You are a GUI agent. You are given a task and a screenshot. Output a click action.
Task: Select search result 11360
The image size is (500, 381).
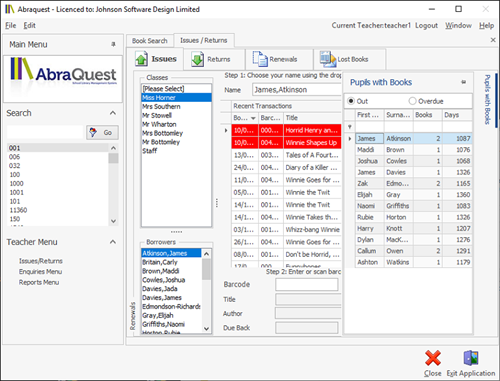[x=58, y=210]
